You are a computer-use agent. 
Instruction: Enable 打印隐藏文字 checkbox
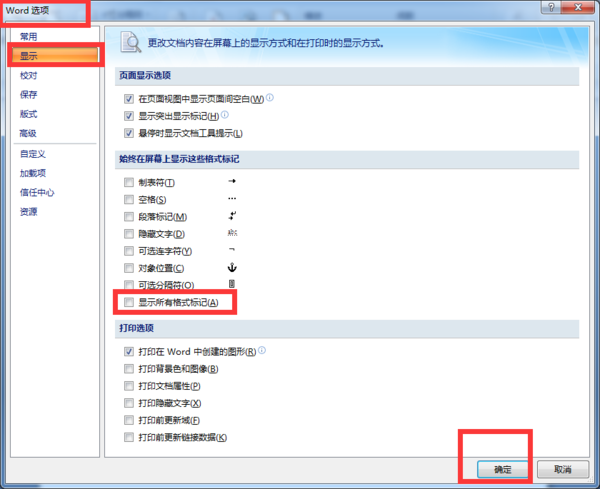click(129, 403)
